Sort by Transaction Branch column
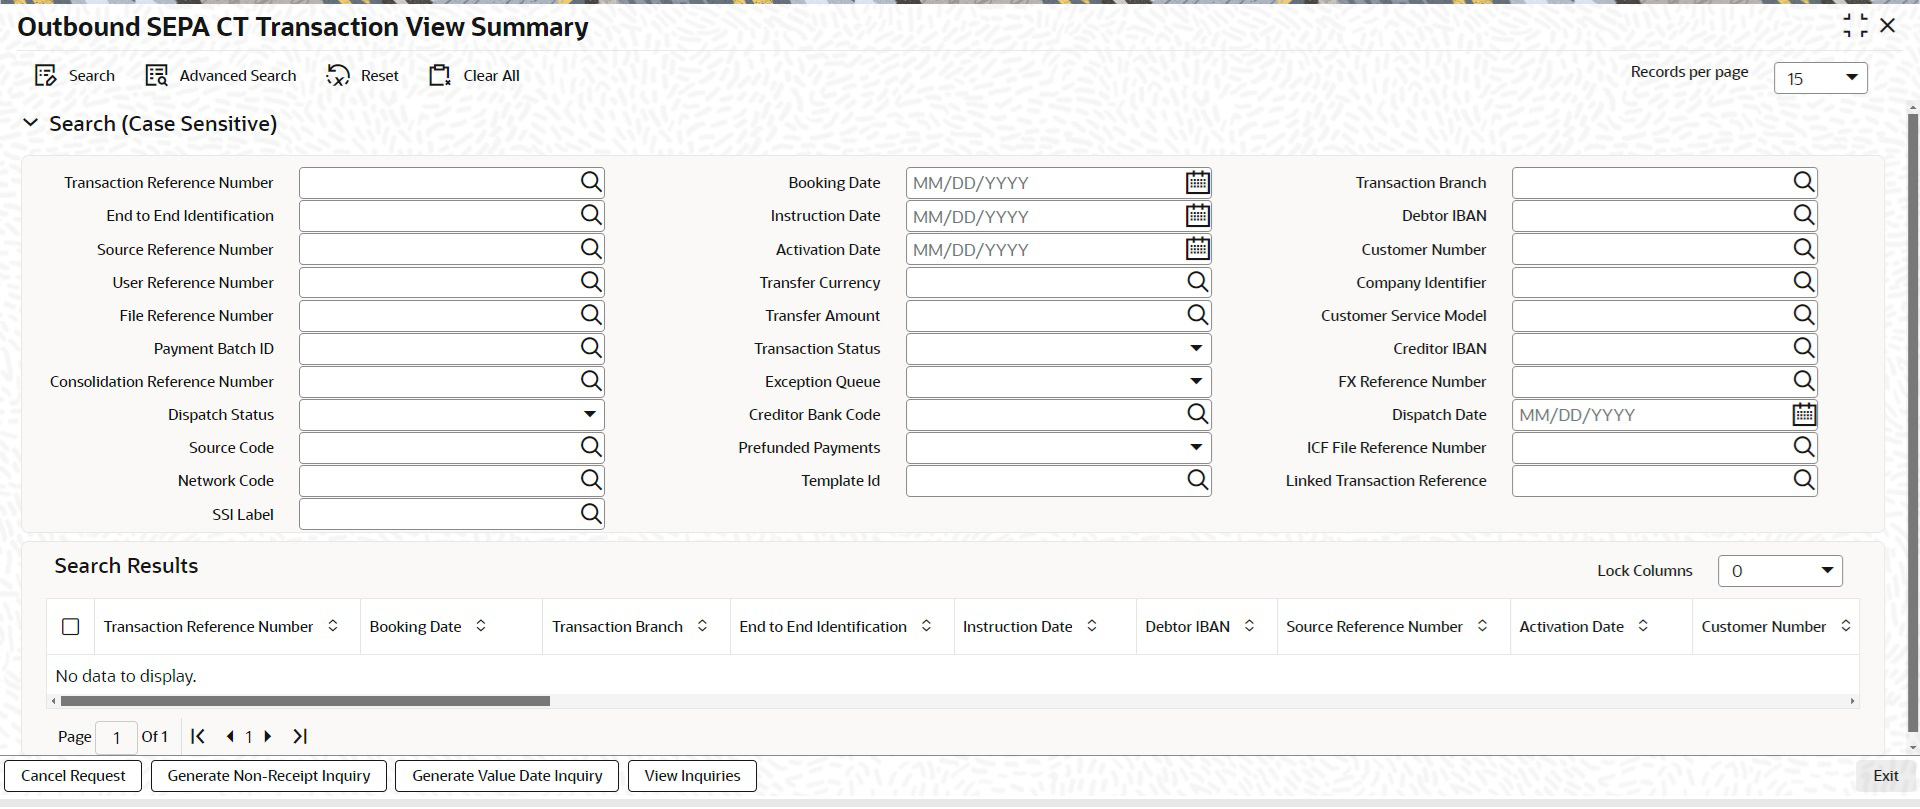1920x809 pixels. pyautogui.click(x=702, y=626)
